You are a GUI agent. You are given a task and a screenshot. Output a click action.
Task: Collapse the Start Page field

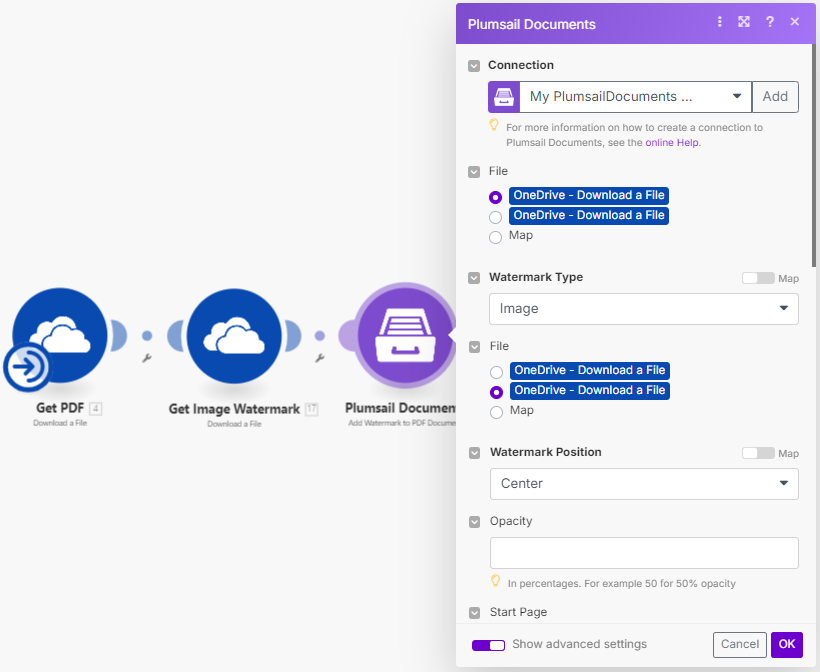coord(474,613)
